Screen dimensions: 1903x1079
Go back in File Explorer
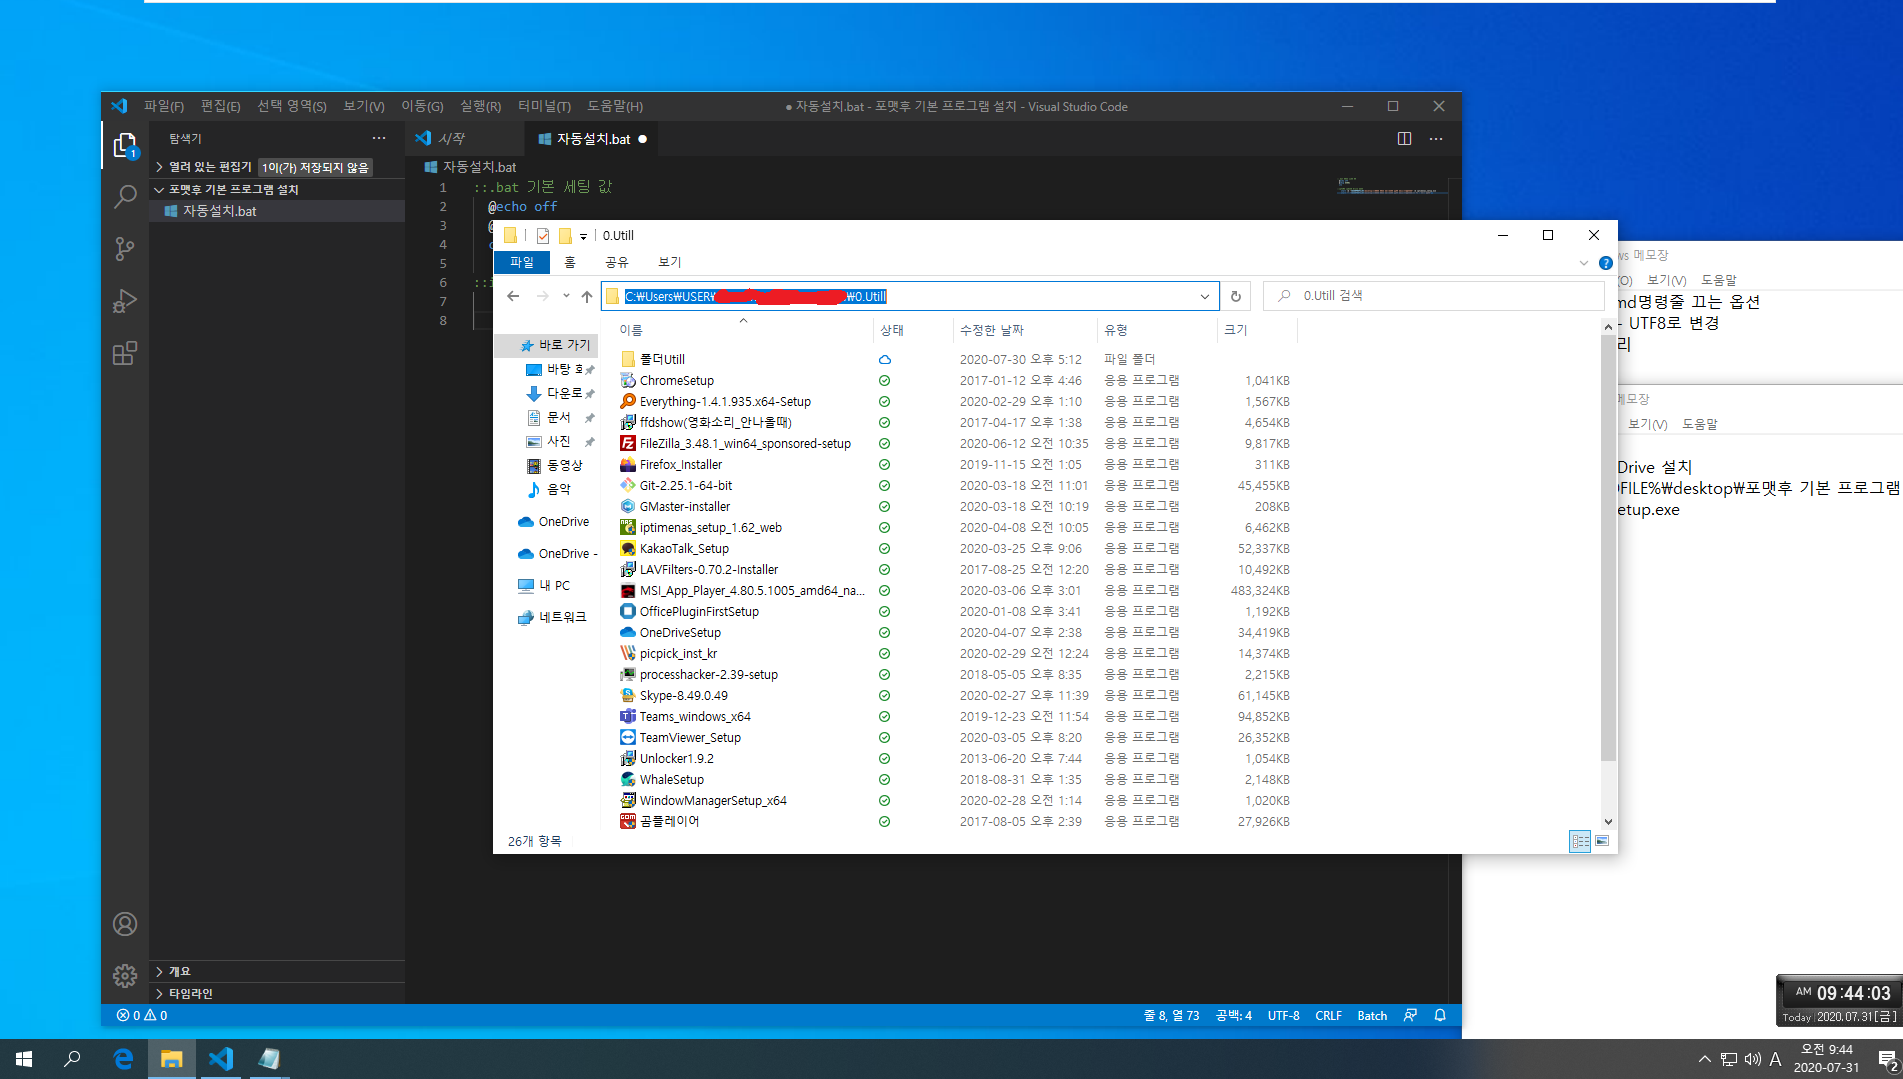point(513,296)
